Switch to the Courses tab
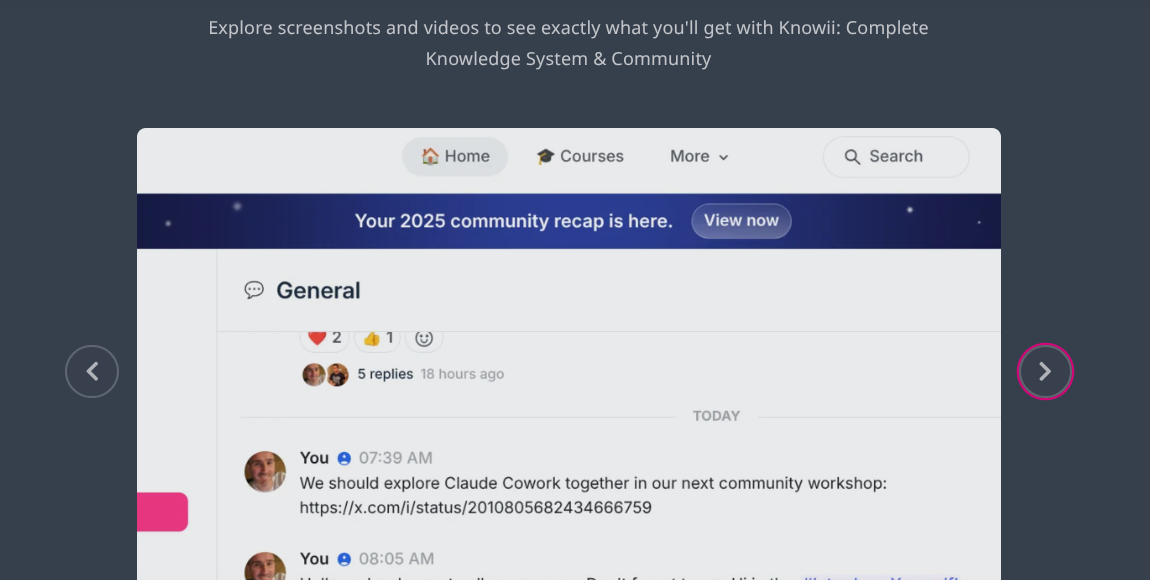The image size is (1150, 580). (x=591, y=157)
